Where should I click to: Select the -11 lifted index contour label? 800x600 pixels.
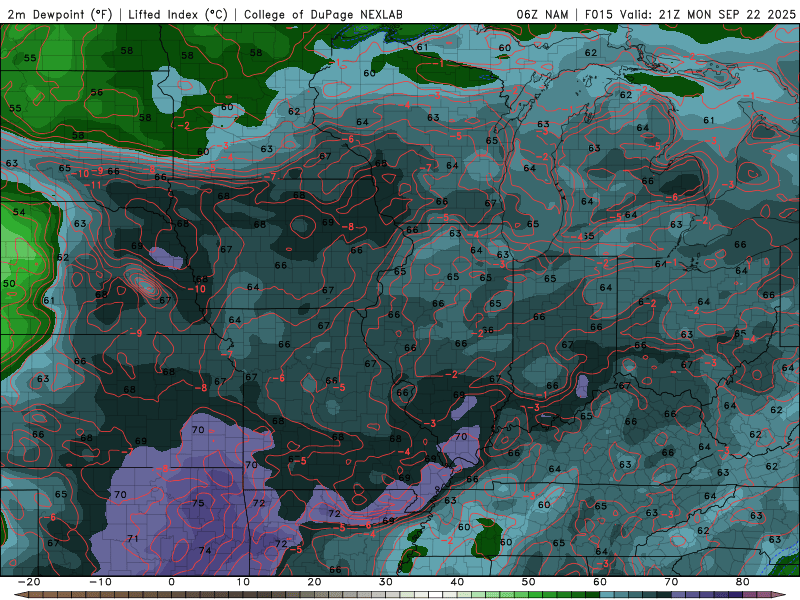92,185
